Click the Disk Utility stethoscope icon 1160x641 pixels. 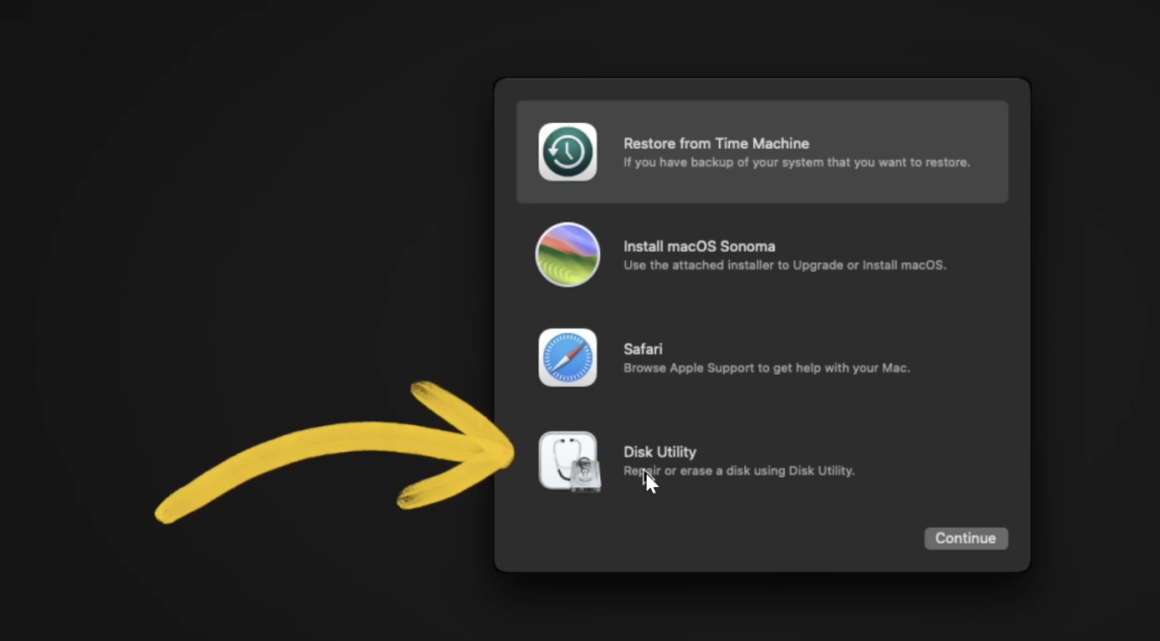569,462
